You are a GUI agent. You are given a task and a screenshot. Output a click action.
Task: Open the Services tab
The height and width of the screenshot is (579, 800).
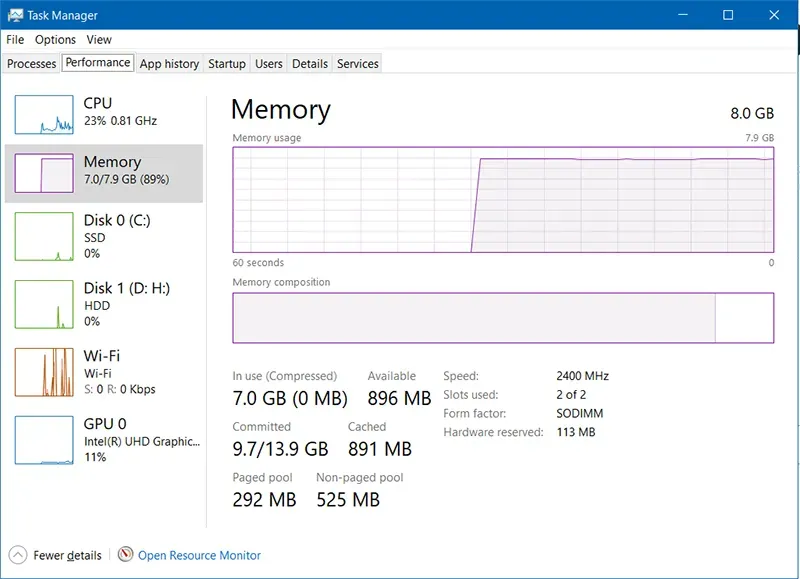pos(358,64)
